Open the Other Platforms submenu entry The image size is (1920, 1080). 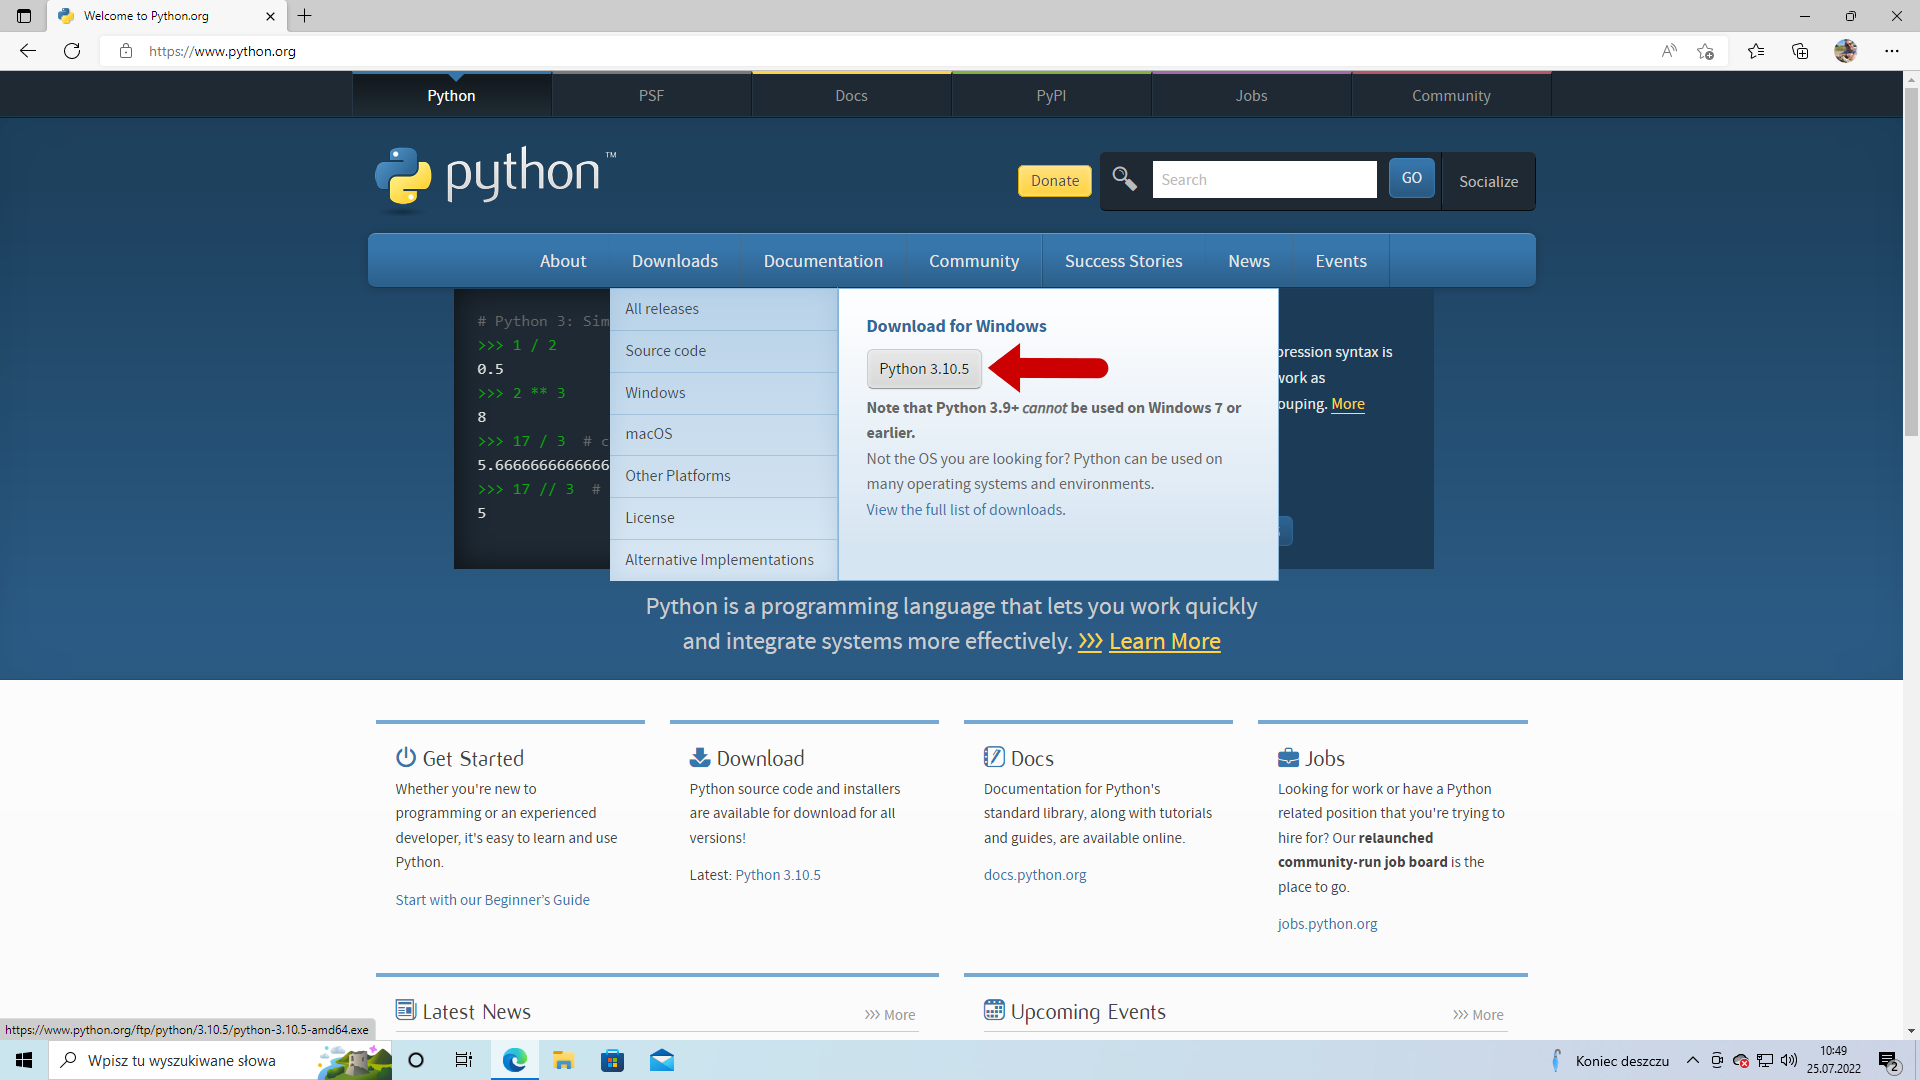(677, 475)
